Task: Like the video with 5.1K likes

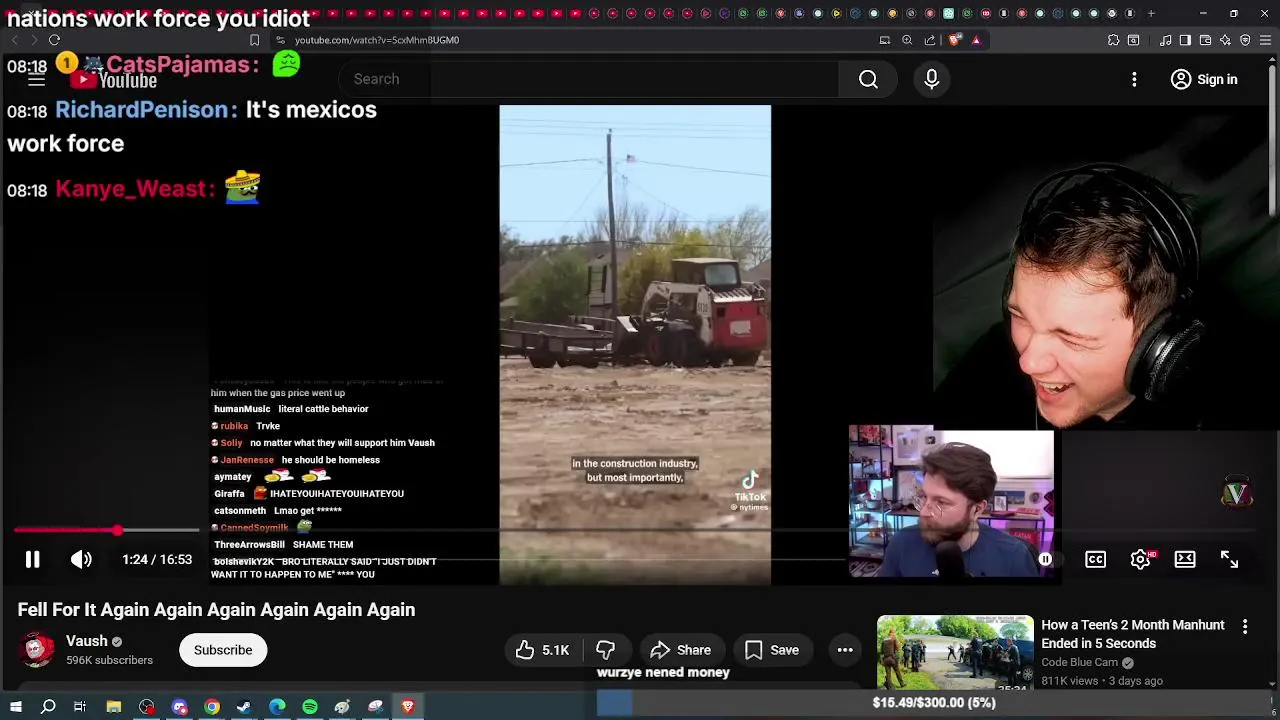Action: 542,650
